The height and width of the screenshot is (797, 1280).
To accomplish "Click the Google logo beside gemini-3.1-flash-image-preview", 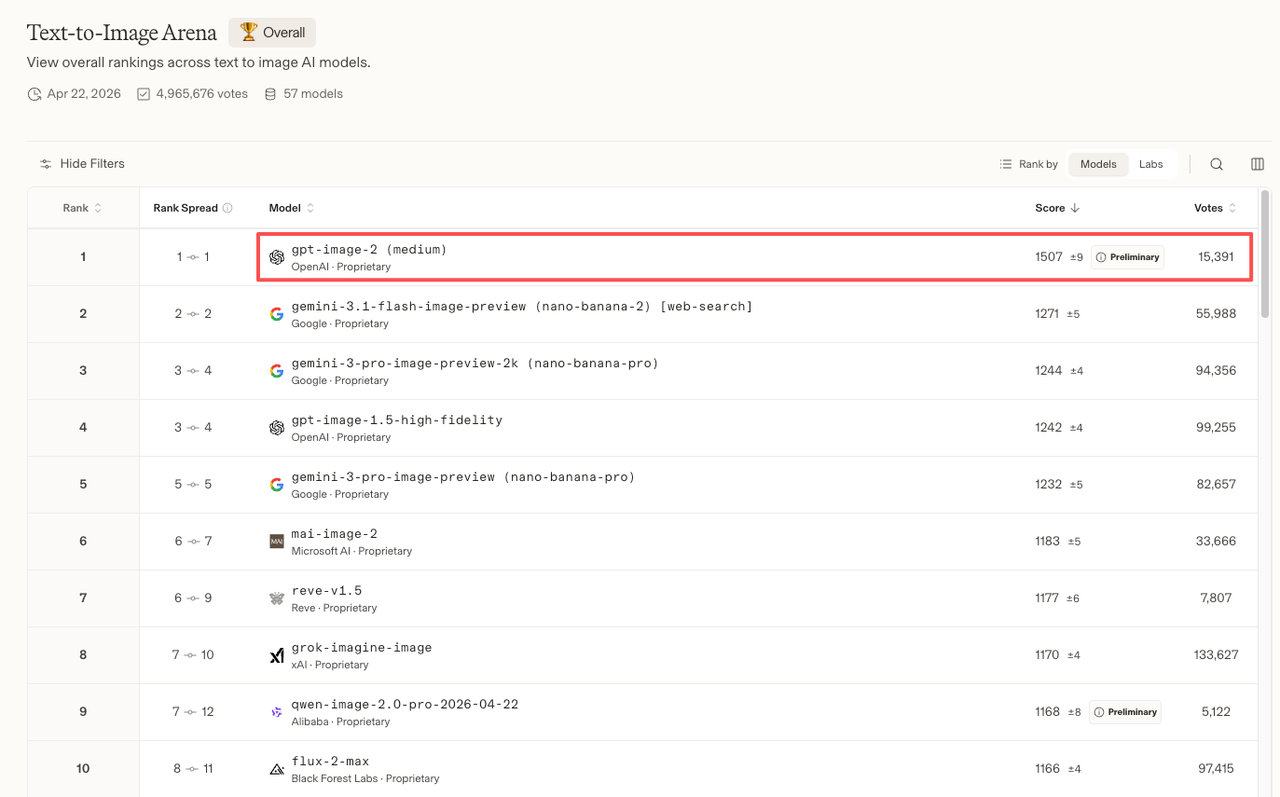I will [277, 314].
